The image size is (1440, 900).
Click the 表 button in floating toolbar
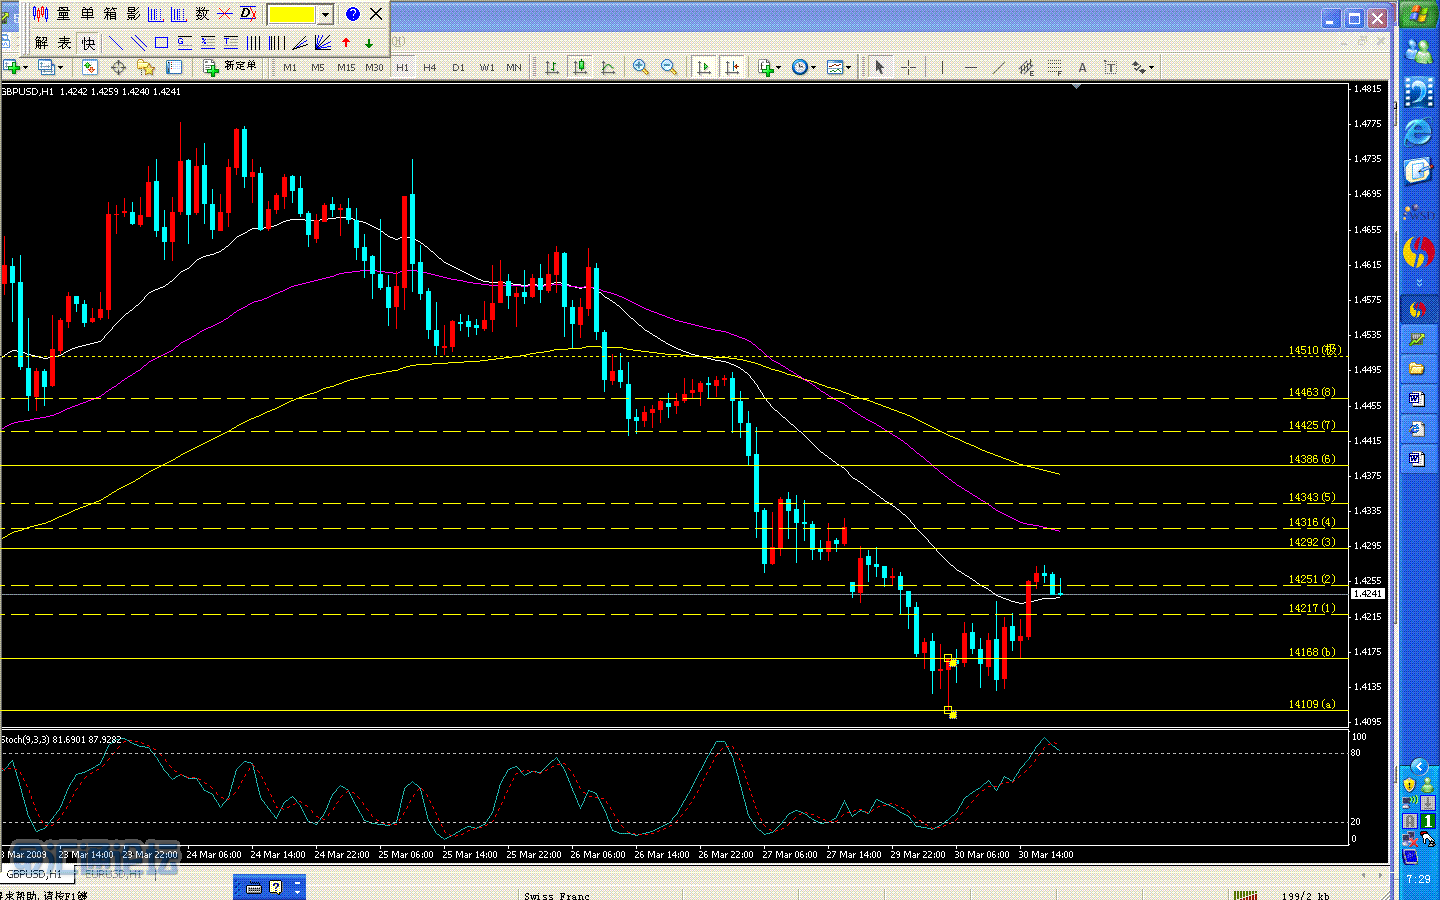point(64,43)
